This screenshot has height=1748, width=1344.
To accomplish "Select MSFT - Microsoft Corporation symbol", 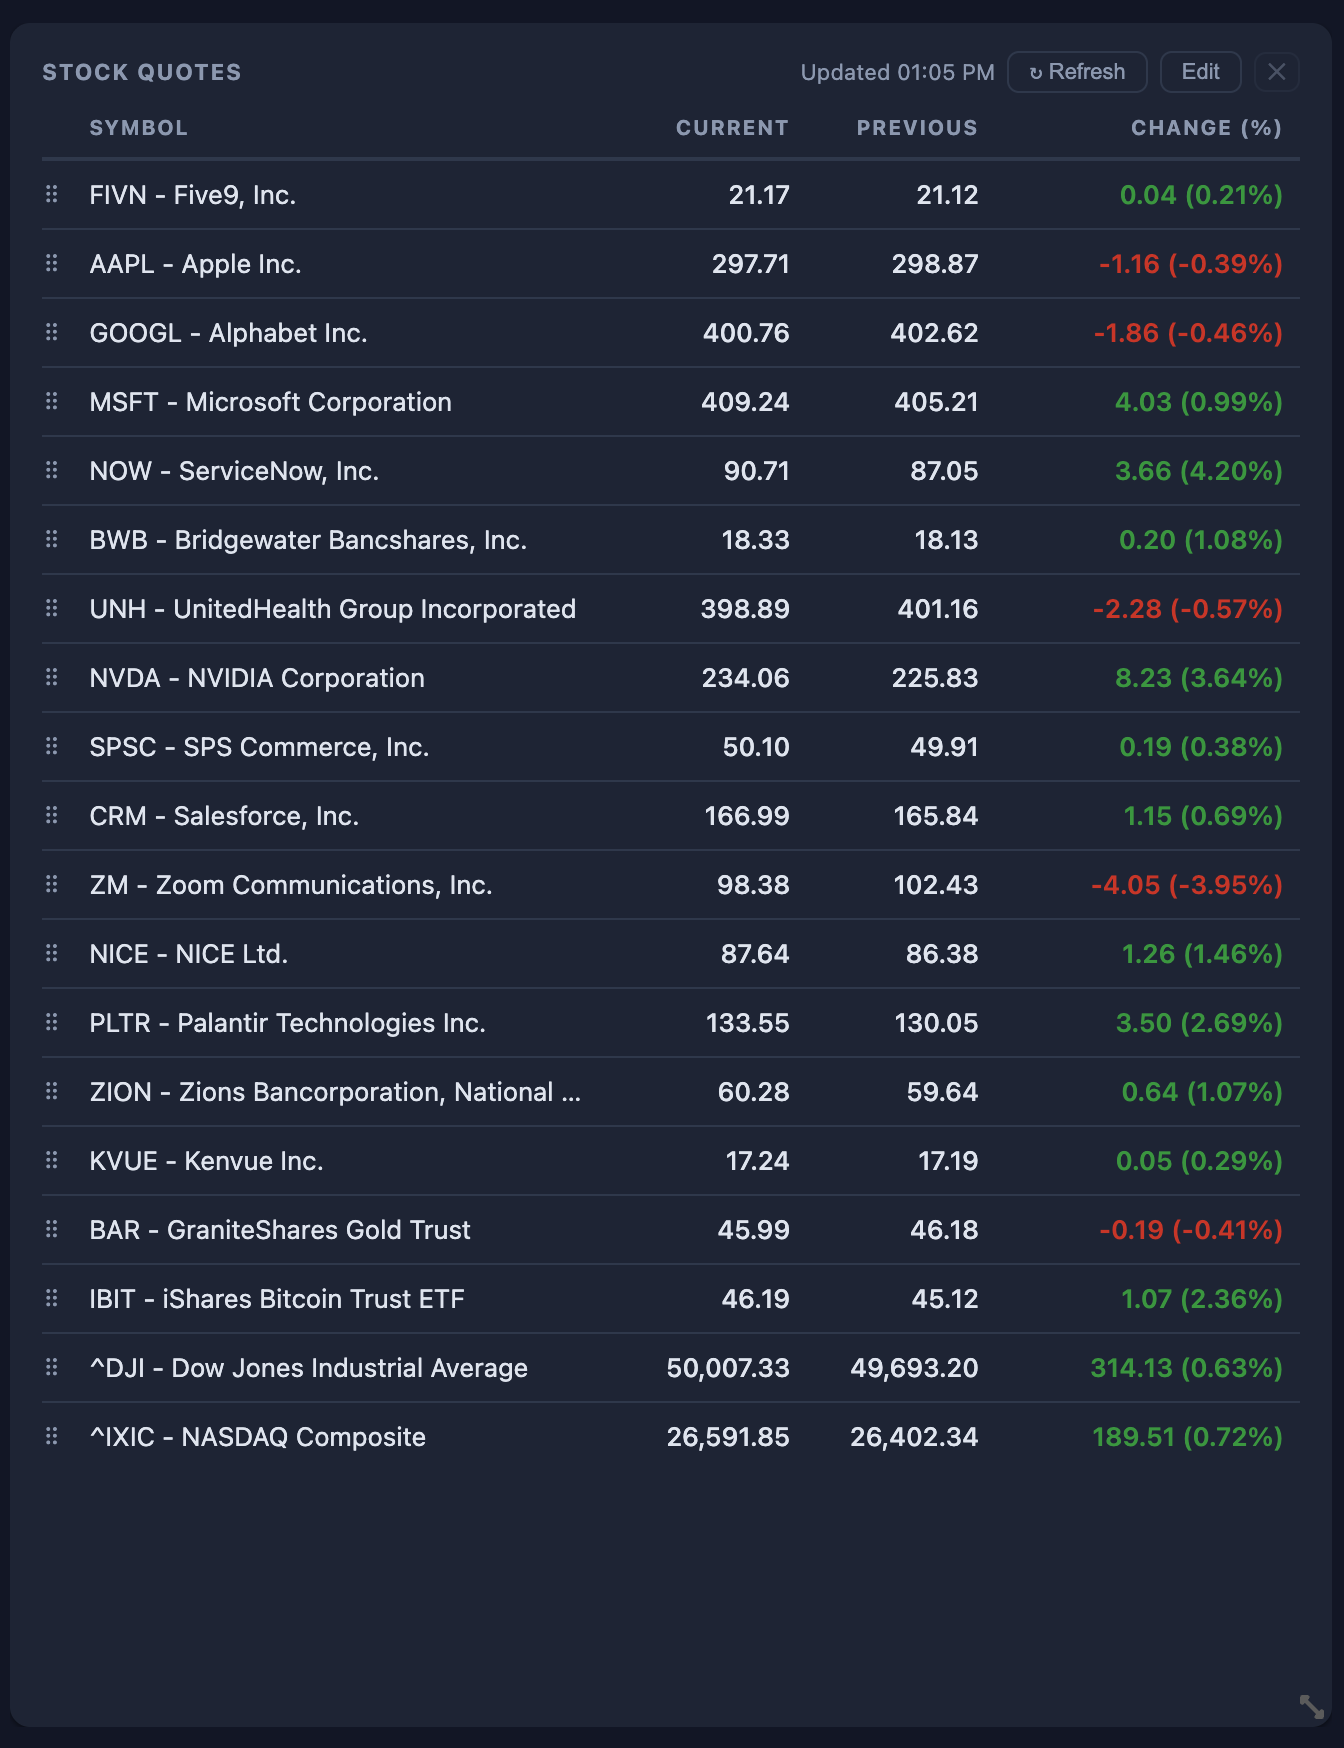I will coord(271,402).
